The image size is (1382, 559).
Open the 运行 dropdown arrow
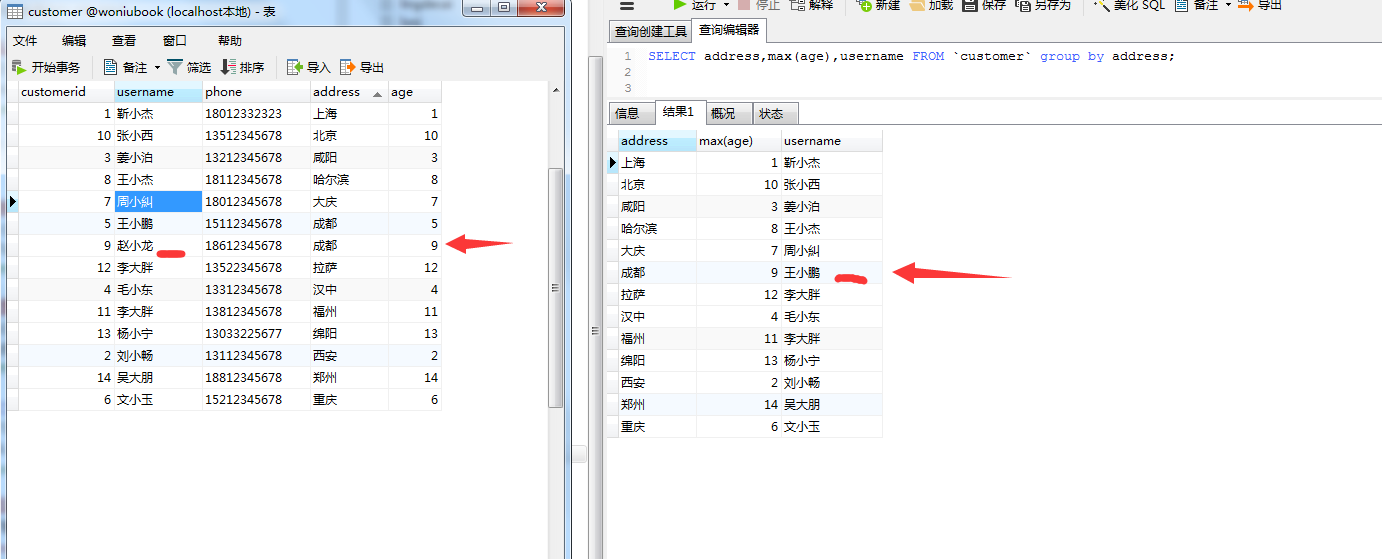click(x=727, y=5)
